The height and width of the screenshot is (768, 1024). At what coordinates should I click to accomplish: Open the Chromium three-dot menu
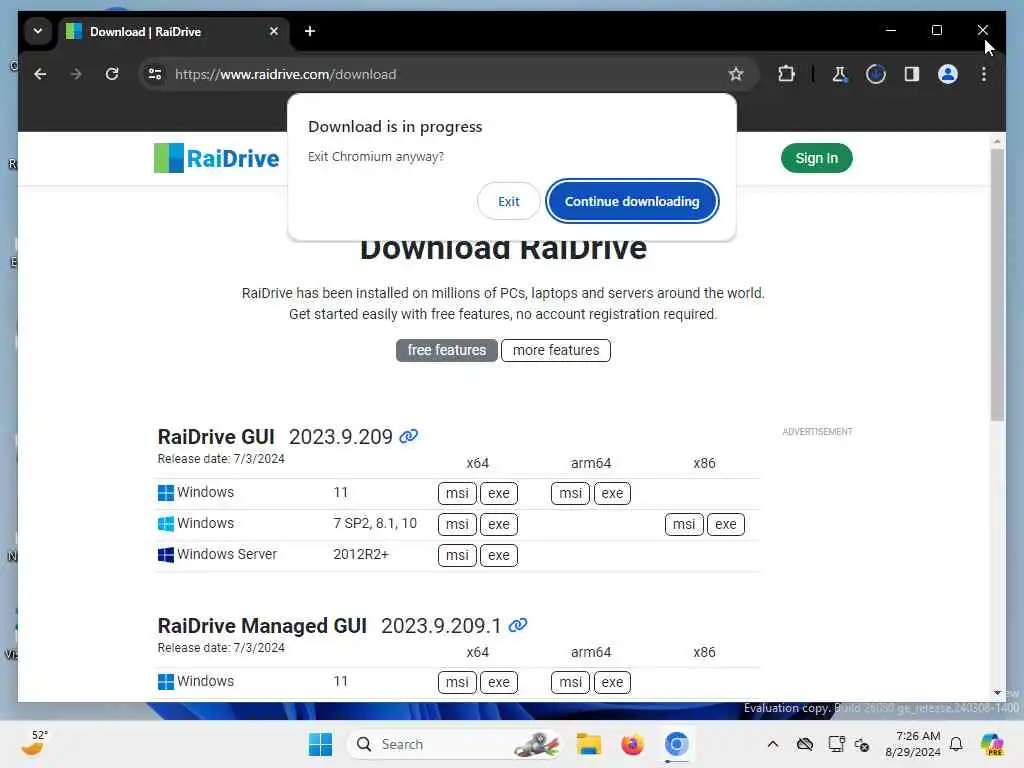984,74
